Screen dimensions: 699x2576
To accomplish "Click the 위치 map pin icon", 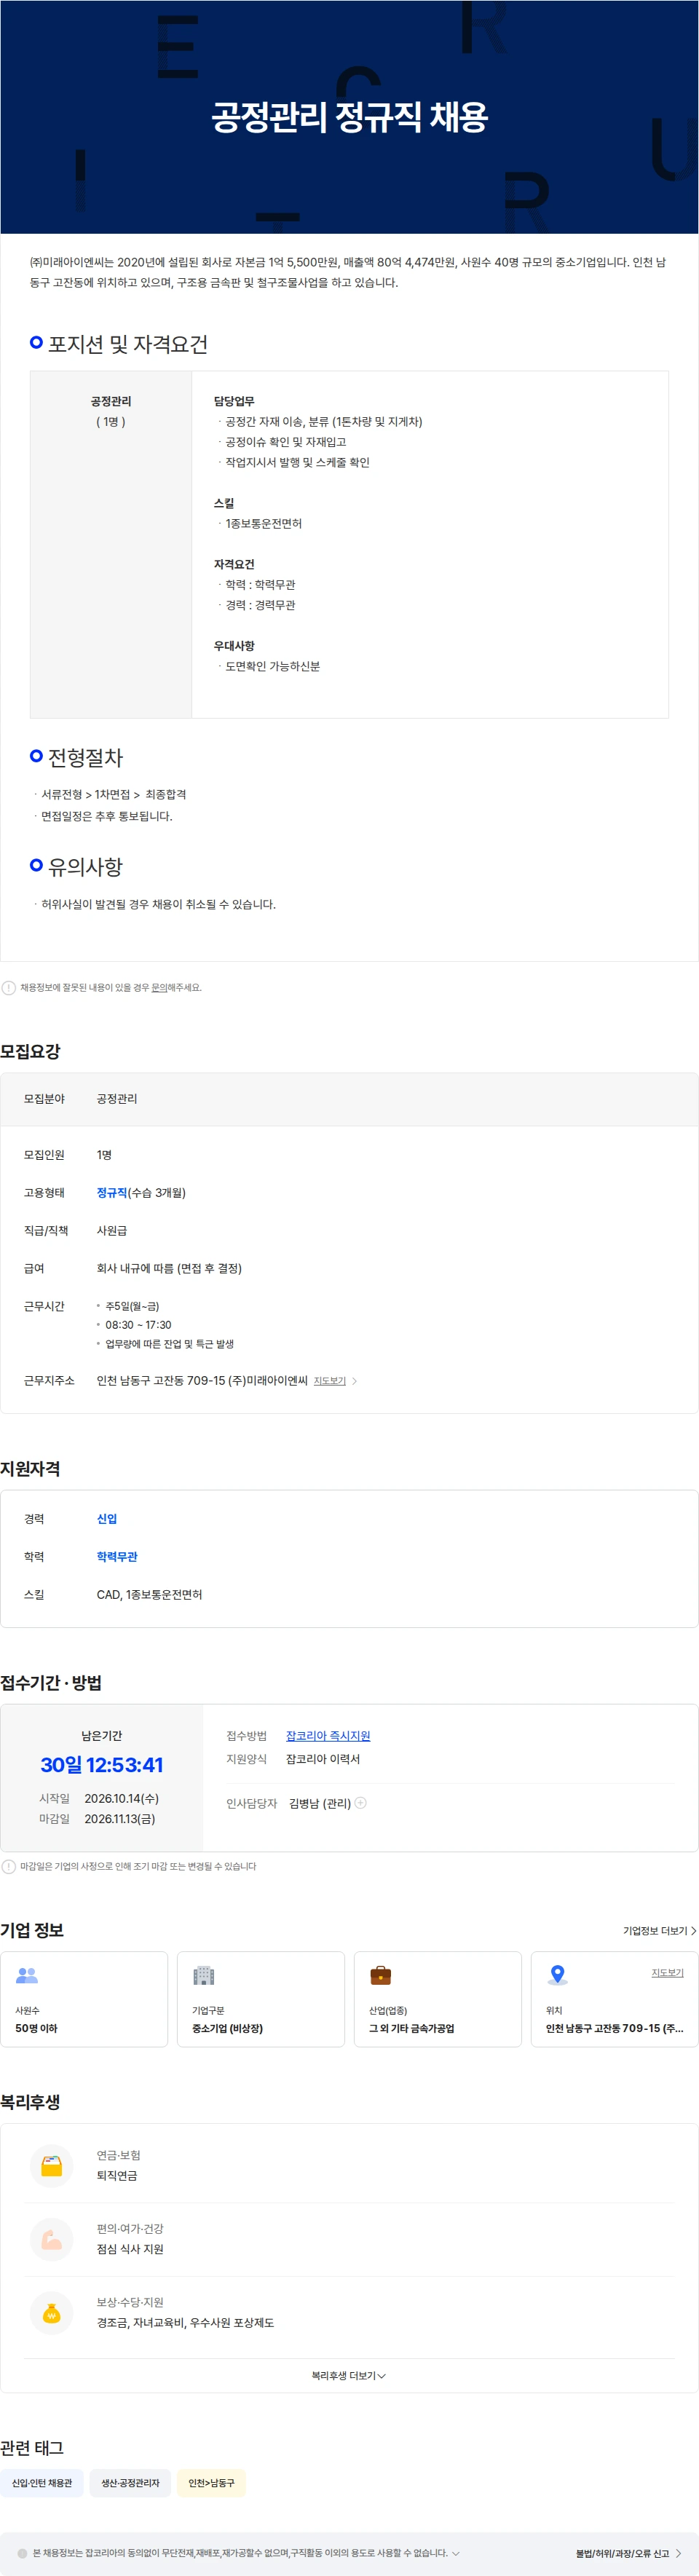I will (x=558, y=1975).
